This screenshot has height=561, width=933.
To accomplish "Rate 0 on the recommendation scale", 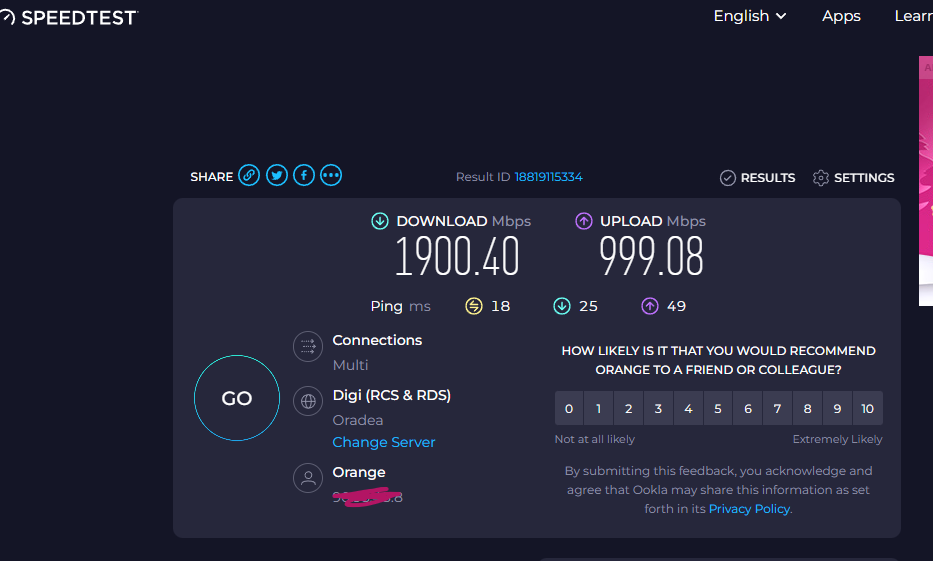I will point(569,408).
